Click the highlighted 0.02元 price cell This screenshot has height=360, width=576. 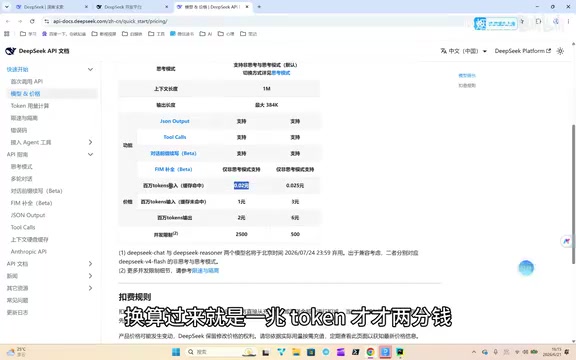[x=241, y=186]
